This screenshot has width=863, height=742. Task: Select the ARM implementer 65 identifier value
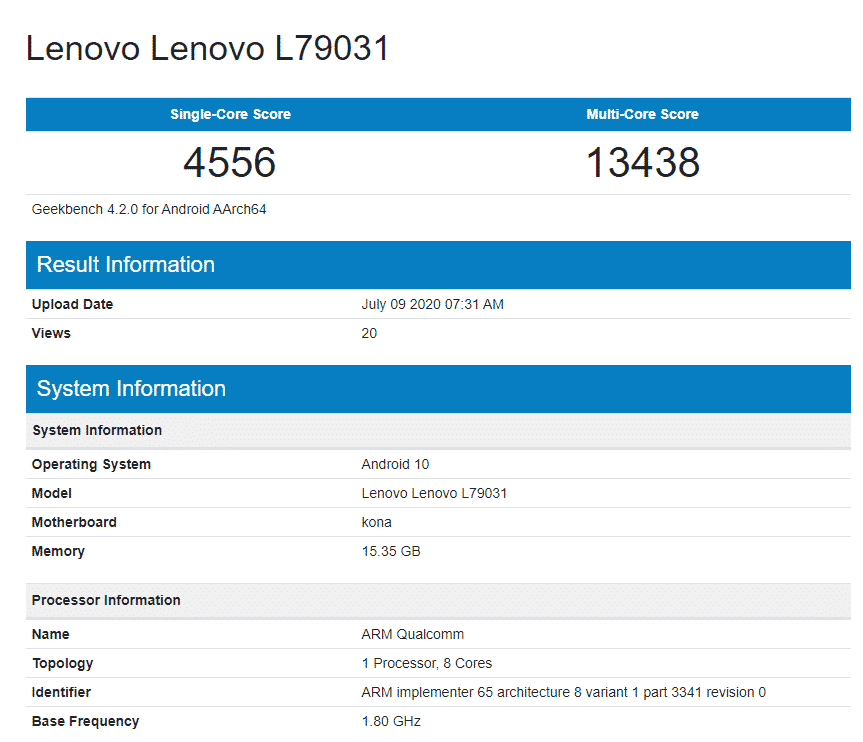coord(564,692)
